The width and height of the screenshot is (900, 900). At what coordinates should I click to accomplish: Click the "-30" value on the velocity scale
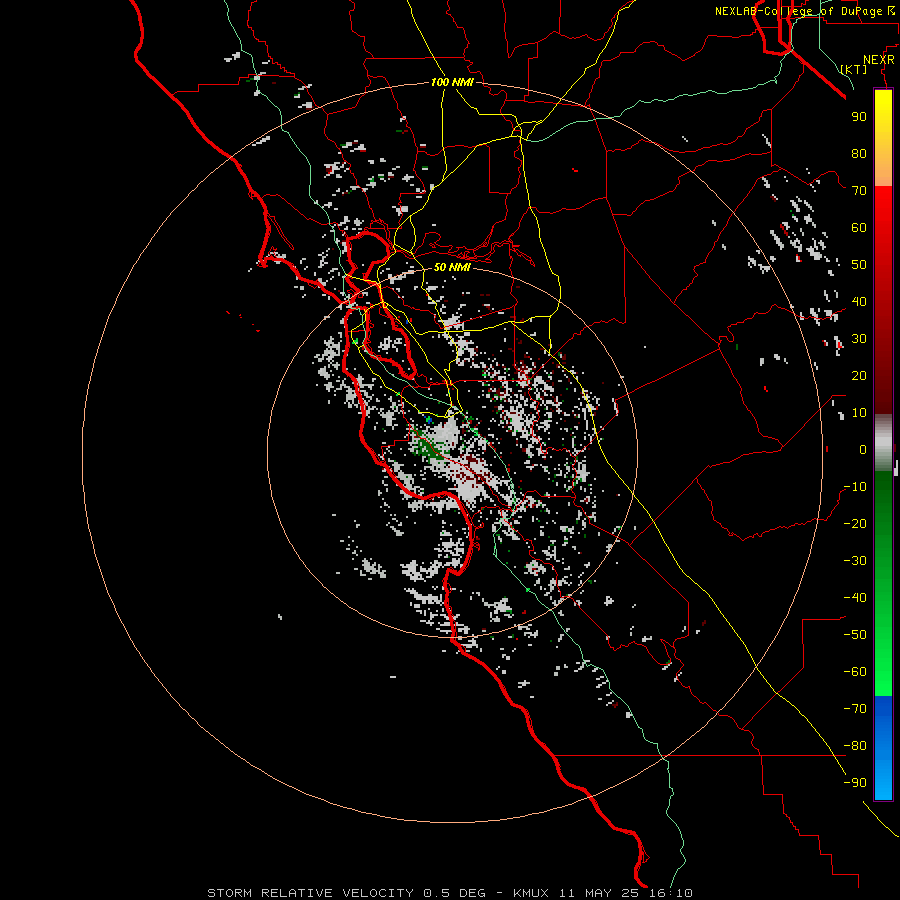click(x=855, y=561)
